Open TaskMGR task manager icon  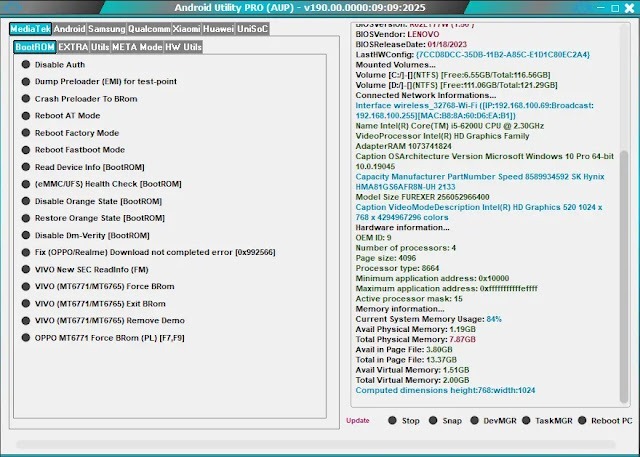click(x=526, y=421)
